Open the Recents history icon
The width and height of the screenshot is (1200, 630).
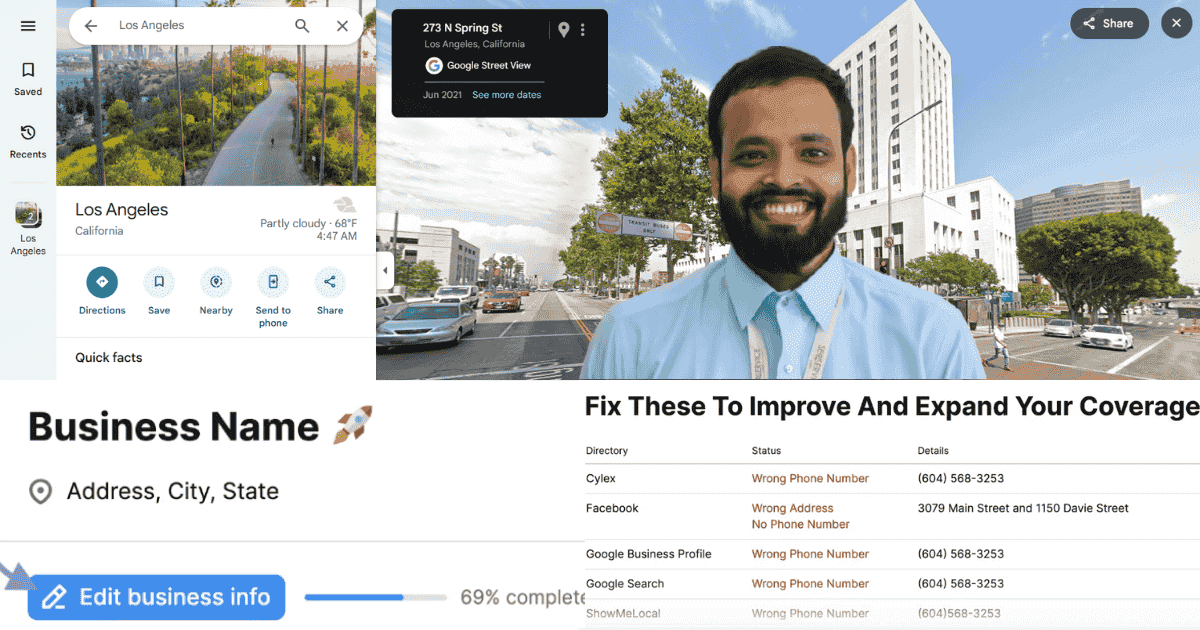tap(28, 133)
